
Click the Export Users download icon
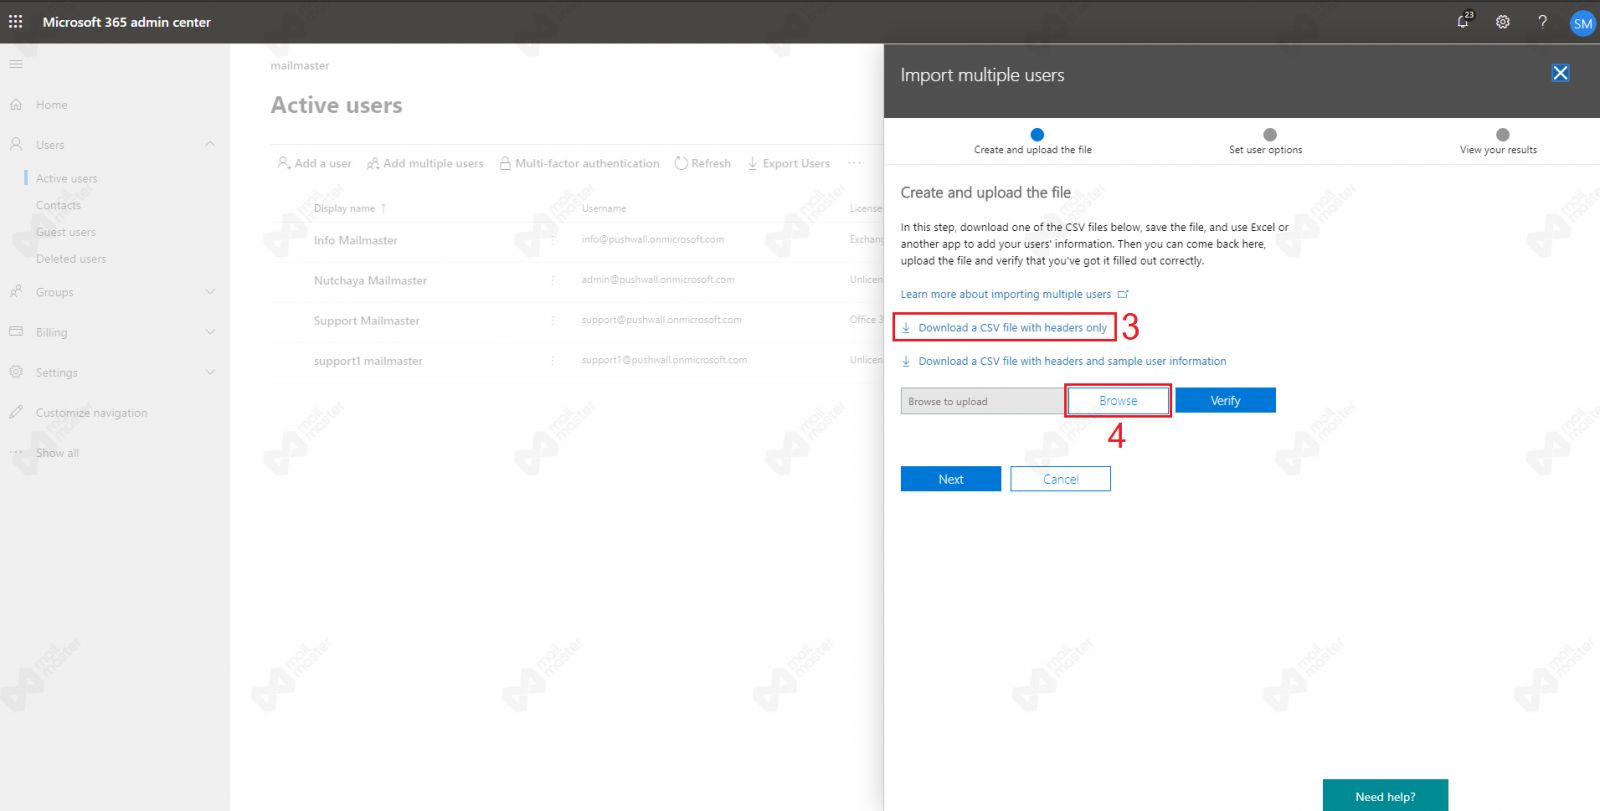click(752, 163)
